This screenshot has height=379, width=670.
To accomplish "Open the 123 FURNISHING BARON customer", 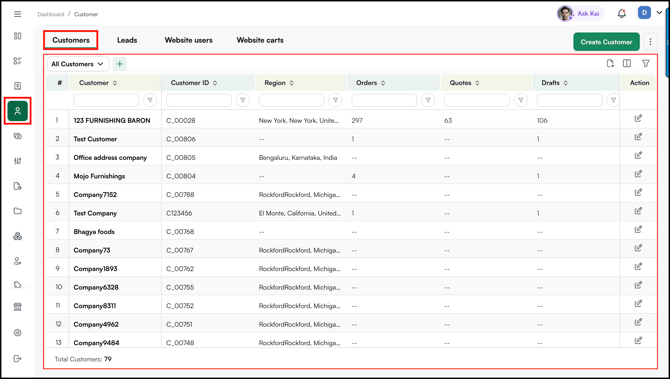I will tap(112, 120).
